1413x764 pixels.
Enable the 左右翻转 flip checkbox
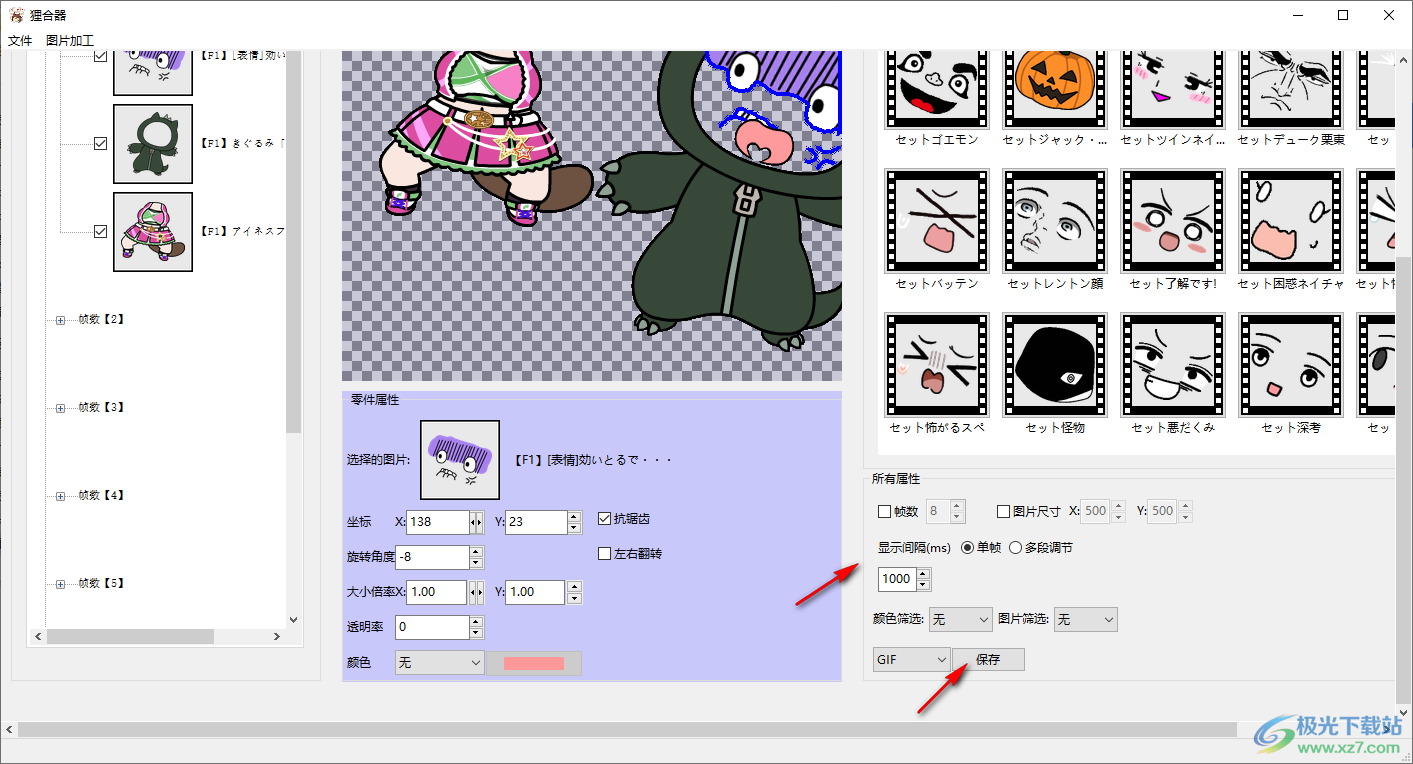(604, 553)
